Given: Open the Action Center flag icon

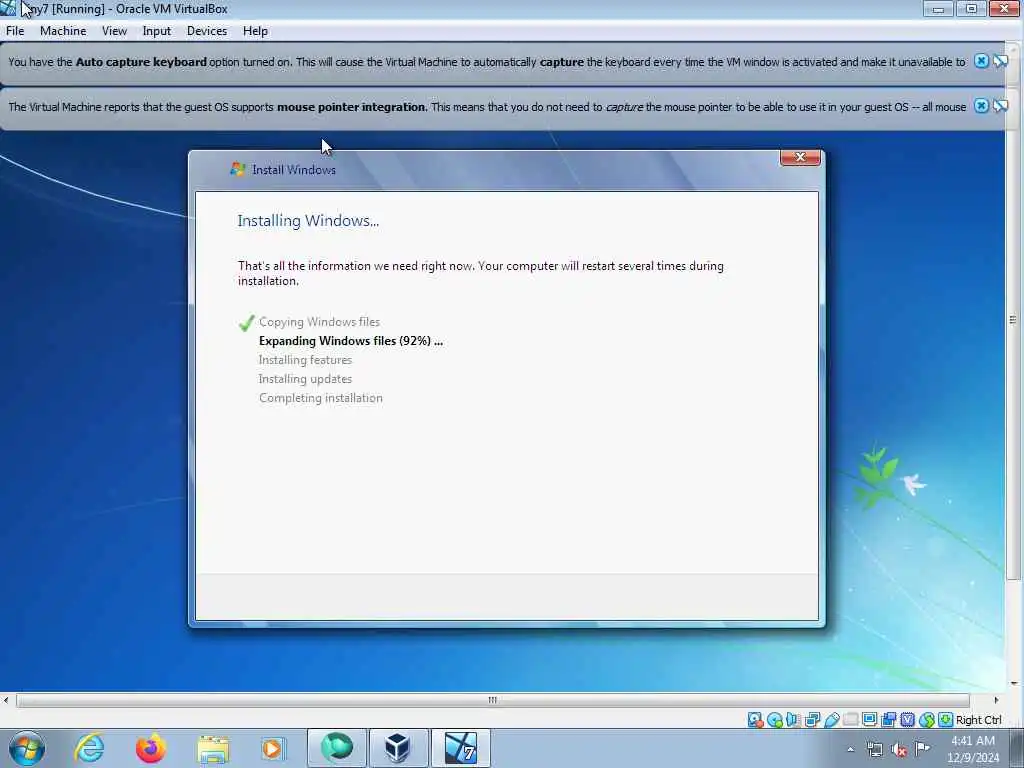Looking at the screenshot, I should click(x=922, y=748).
